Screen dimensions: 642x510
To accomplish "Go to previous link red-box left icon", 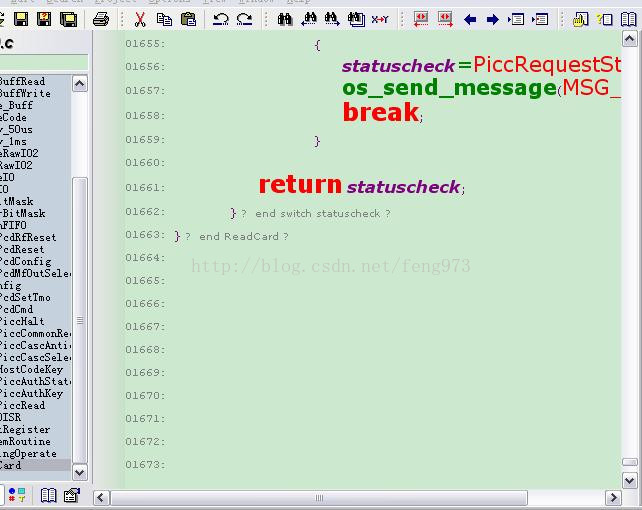I will pyautogui.click(x=421, y=19).
